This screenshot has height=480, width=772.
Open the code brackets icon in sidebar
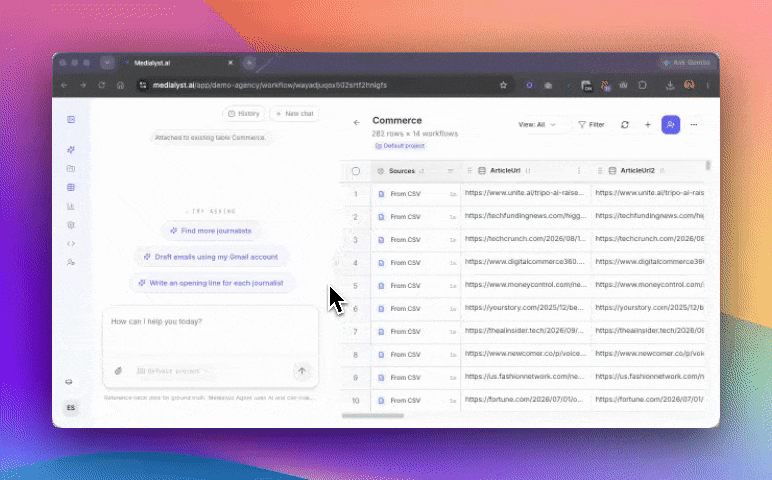tap(71, 244)
